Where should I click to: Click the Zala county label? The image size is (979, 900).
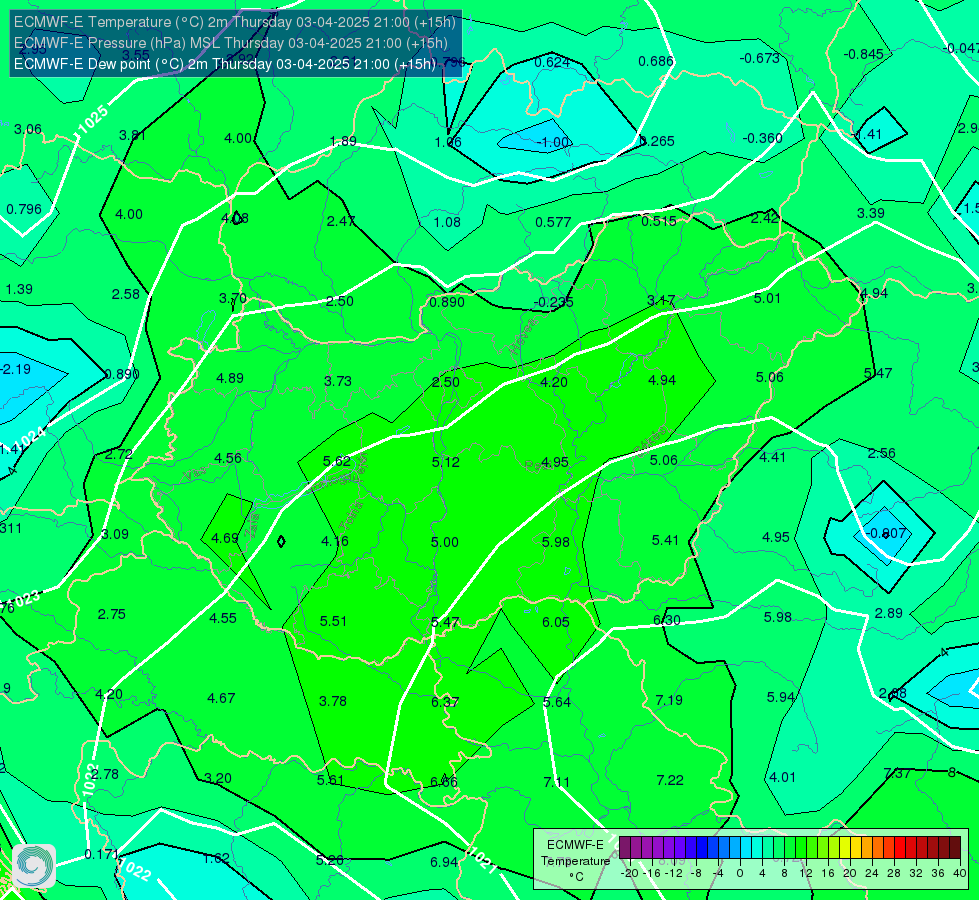251,528
